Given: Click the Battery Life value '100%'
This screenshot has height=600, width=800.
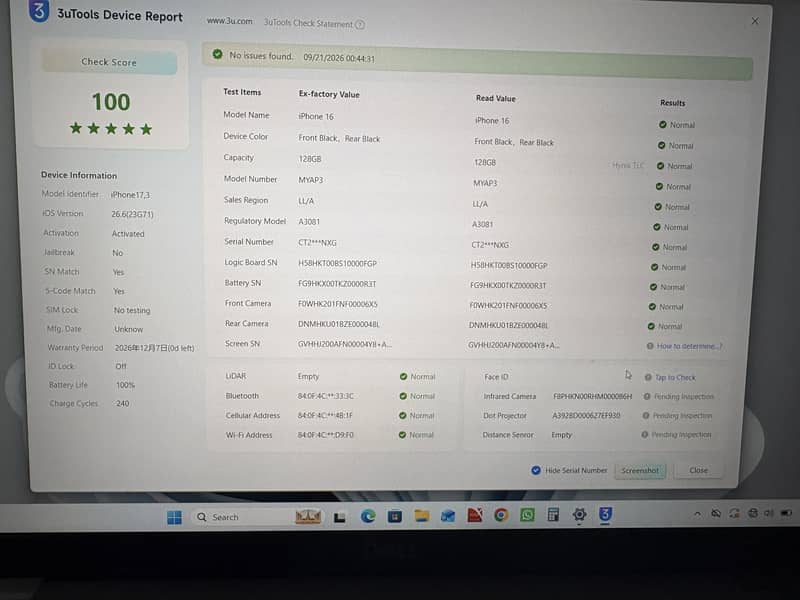Looking at the screenshot, I should pos(126,385).
